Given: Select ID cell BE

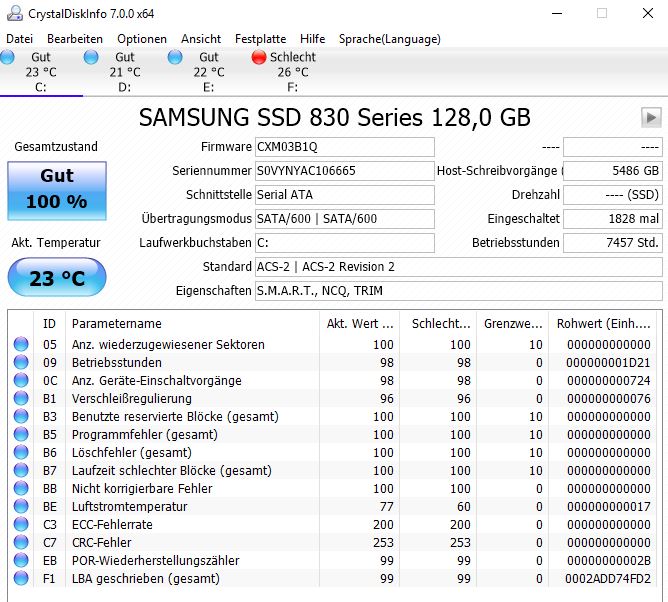Looking at the screenshot, I should click(50, 507).
